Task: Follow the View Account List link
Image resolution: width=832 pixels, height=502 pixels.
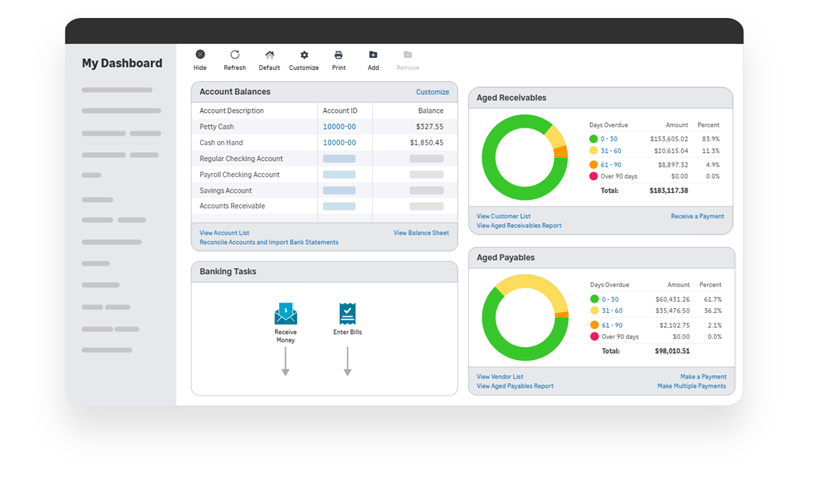Action: 224,232
